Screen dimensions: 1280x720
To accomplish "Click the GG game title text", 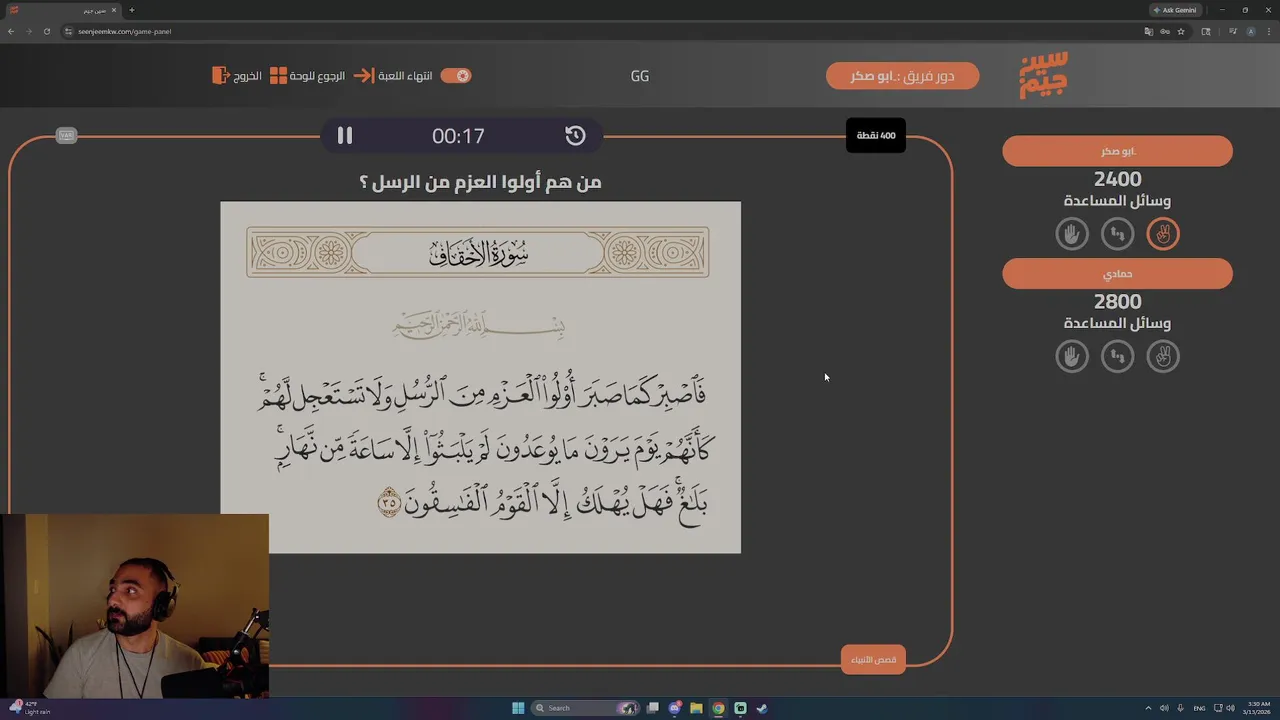I will [640, 76].
